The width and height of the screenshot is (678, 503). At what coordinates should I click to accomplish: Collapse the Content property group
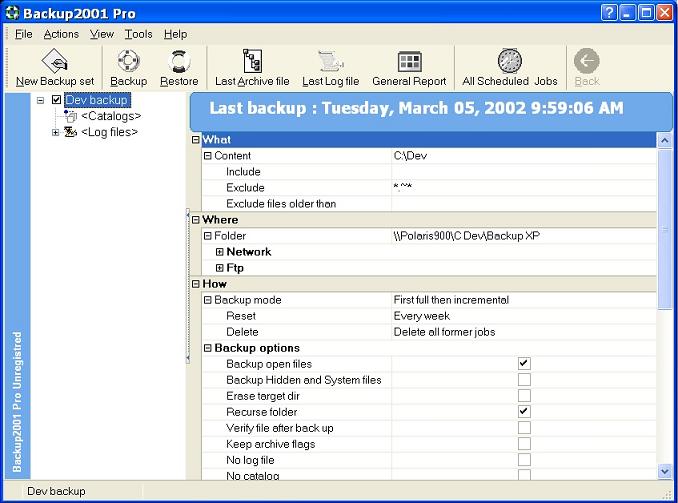click(208, 156)
